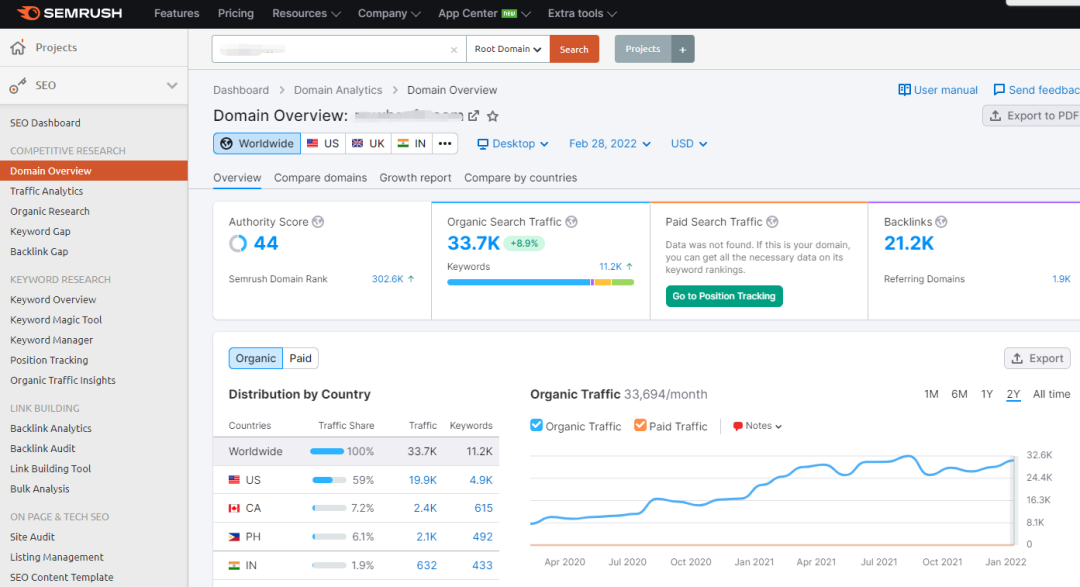Toggle the Paid Traffic checkbox

coord(640,426)
